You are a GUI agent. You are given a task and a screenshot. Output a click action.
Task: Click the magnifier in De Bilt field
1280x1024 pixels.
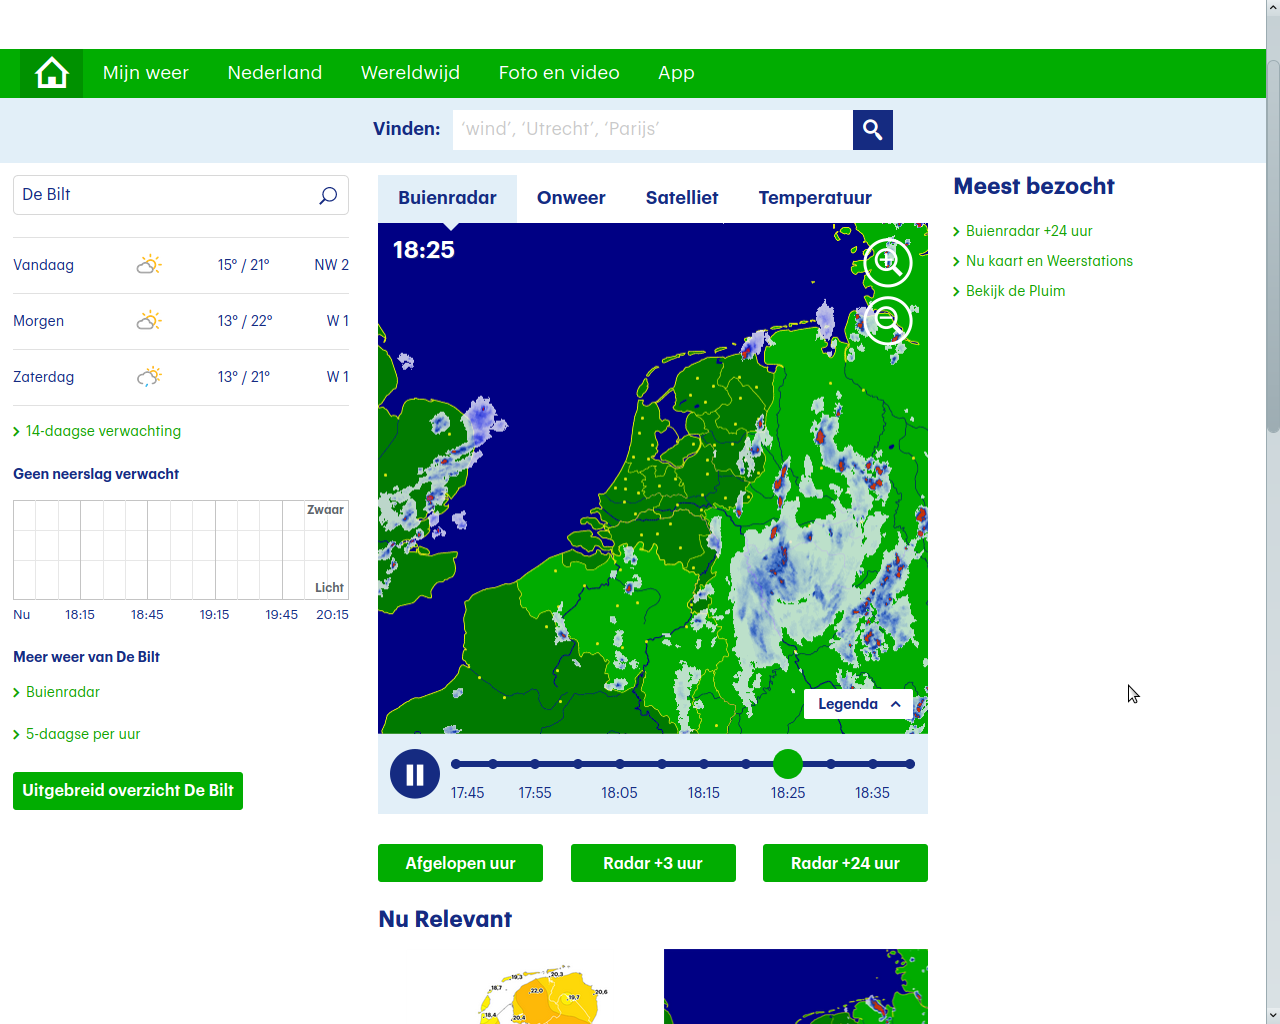(x=328, y=196)
